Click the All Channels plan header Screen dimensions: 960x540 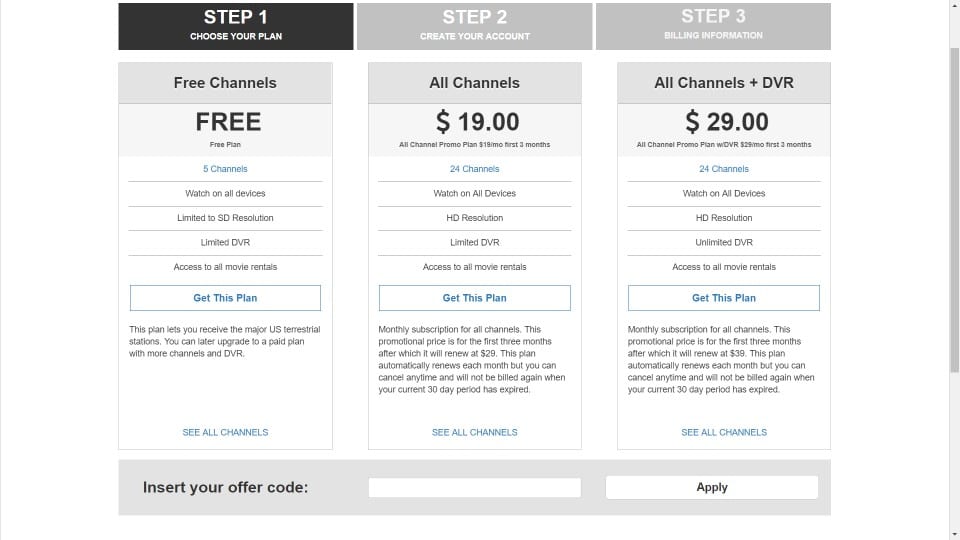coord(474,83)
